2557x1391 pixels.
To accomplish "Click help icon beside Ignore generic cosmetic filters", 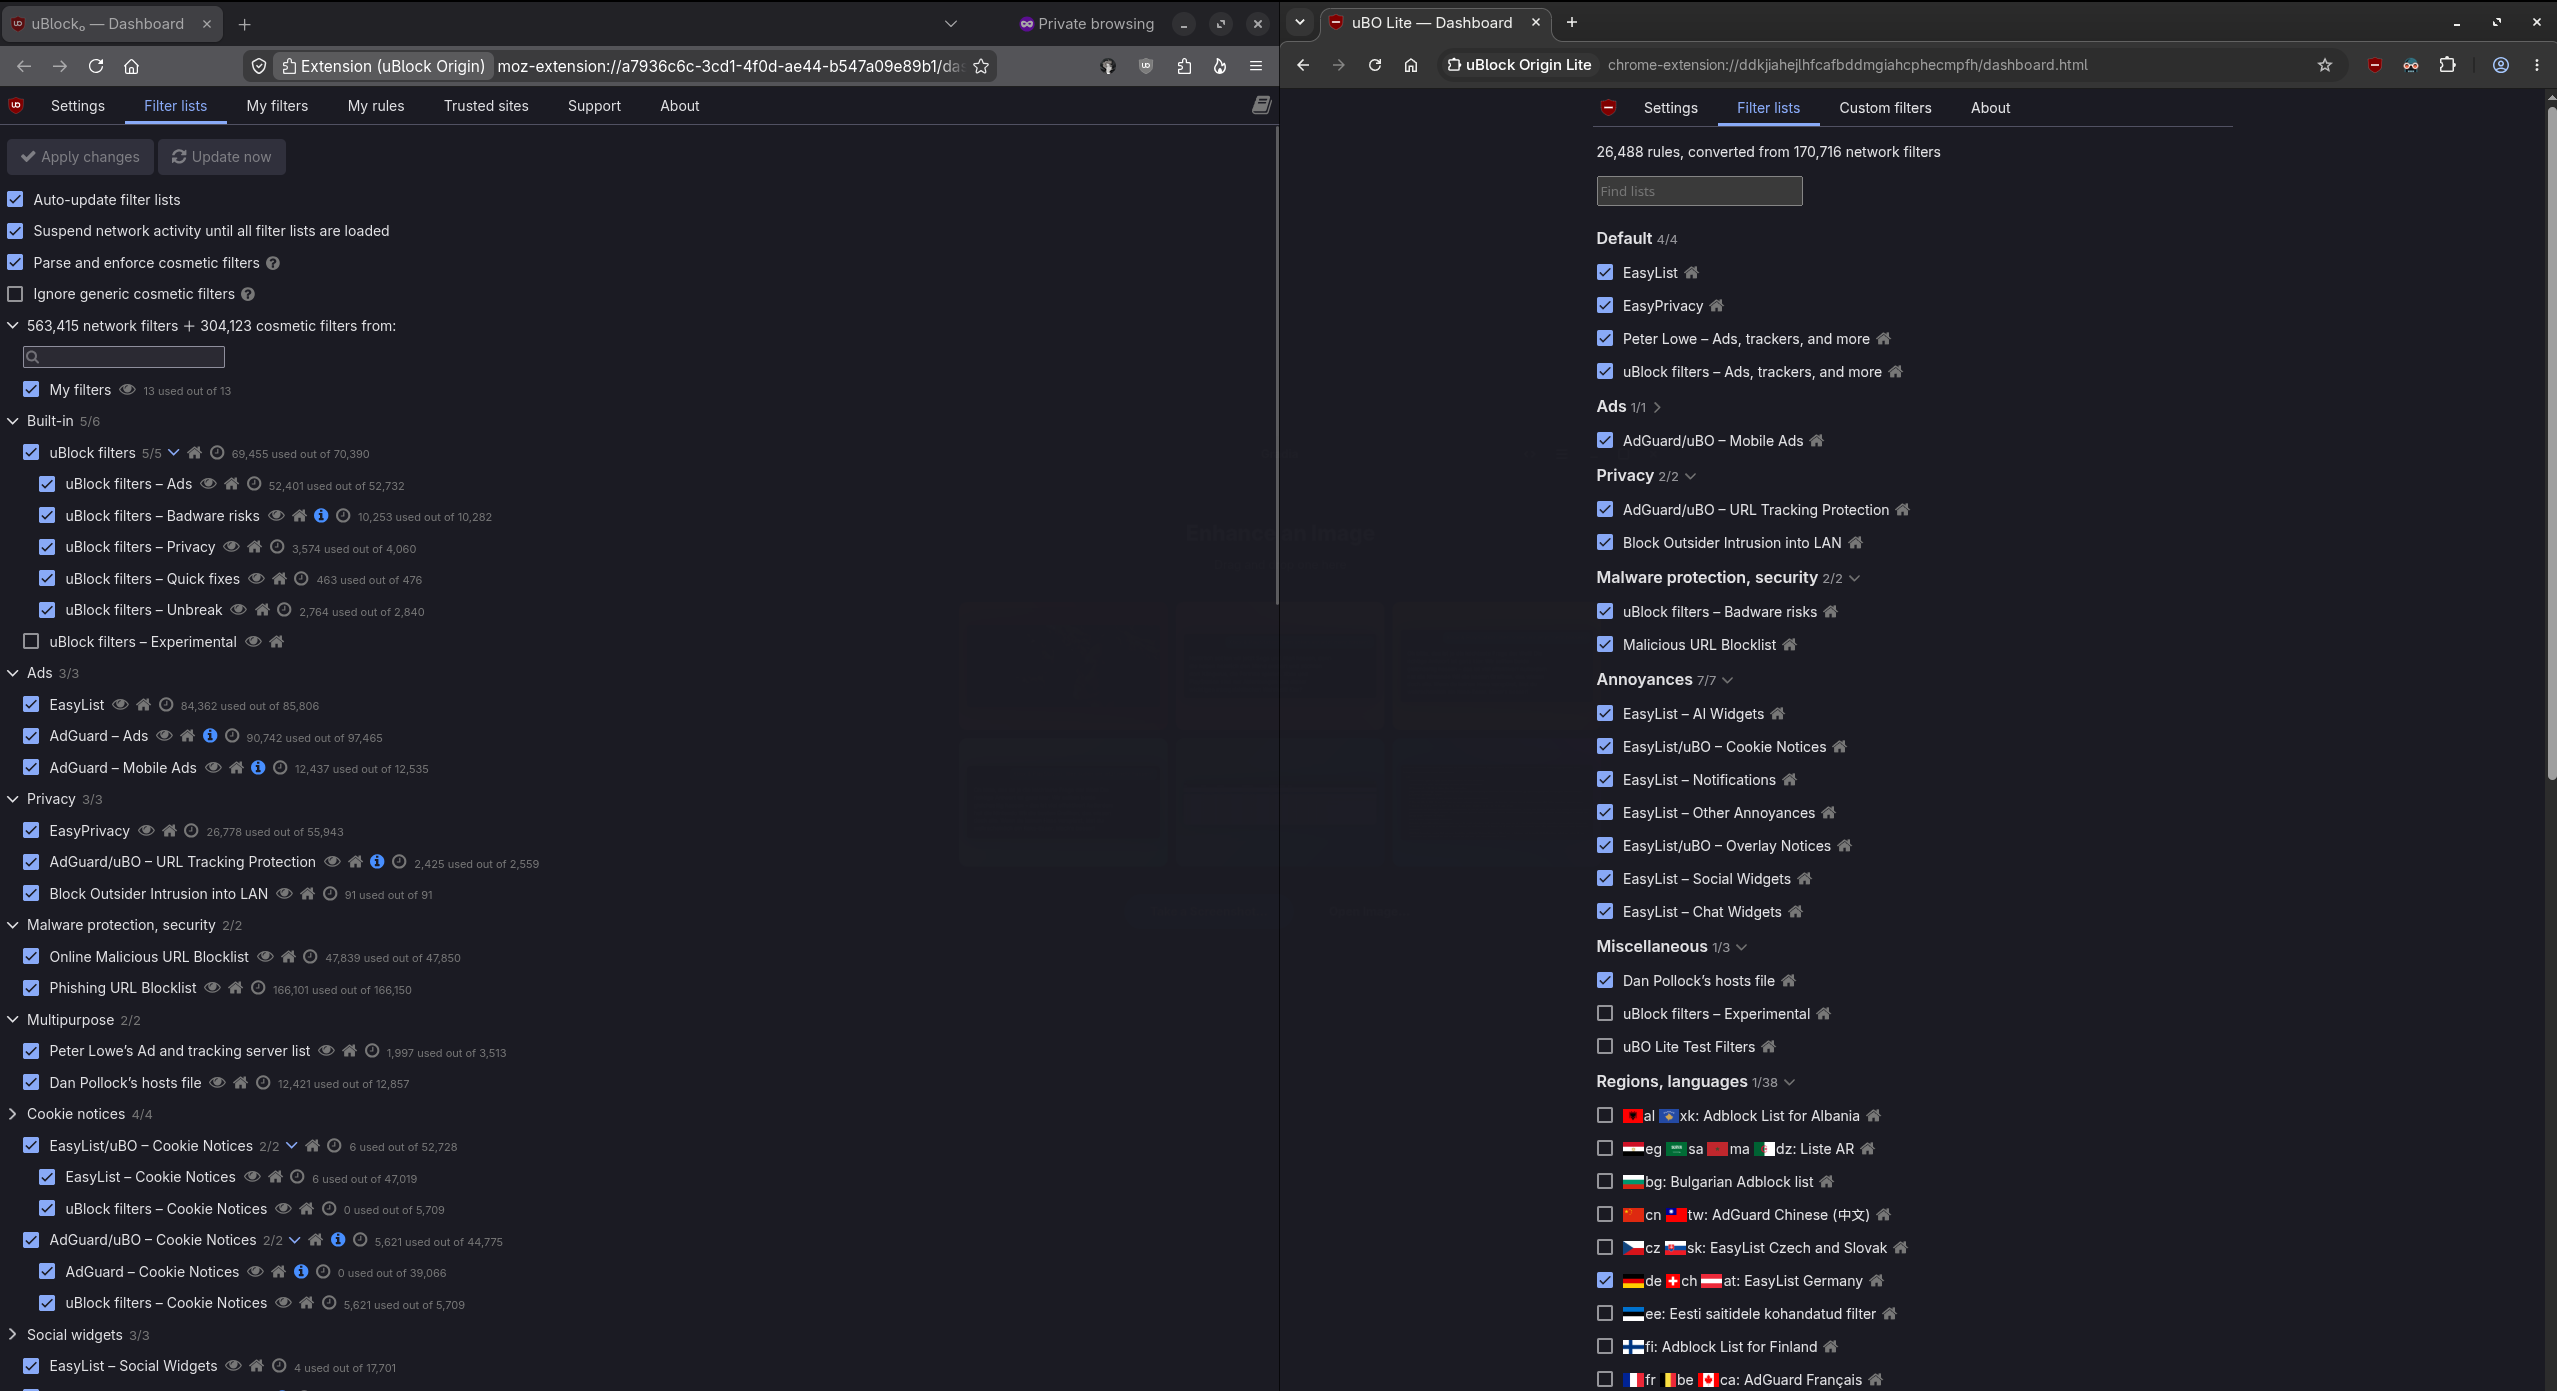I will [248, 294].
